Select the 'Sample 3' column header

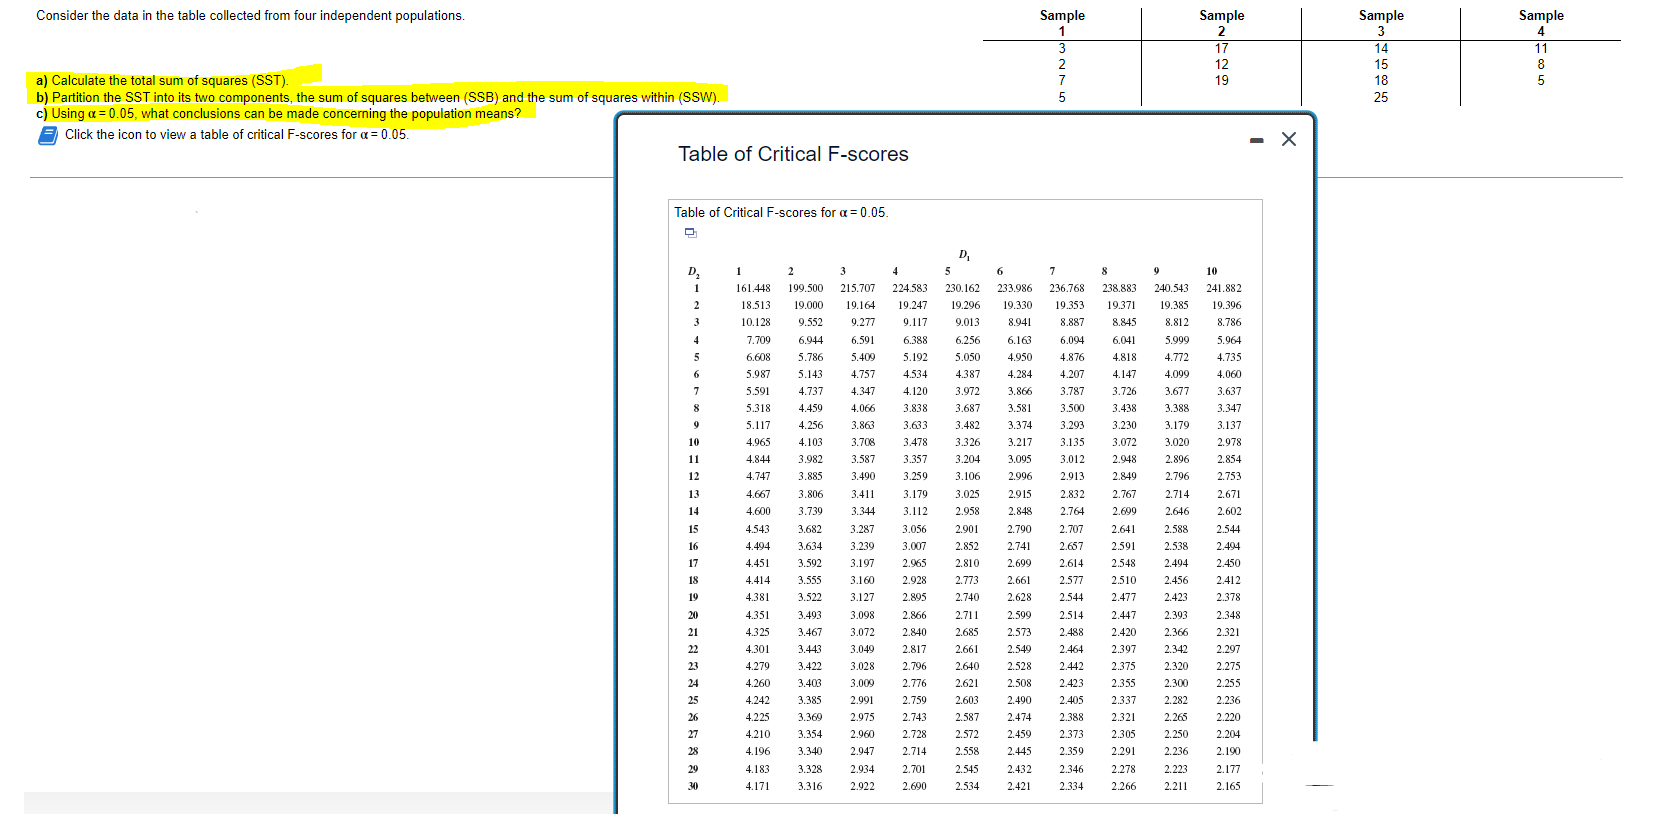[x=1381, y=23]
